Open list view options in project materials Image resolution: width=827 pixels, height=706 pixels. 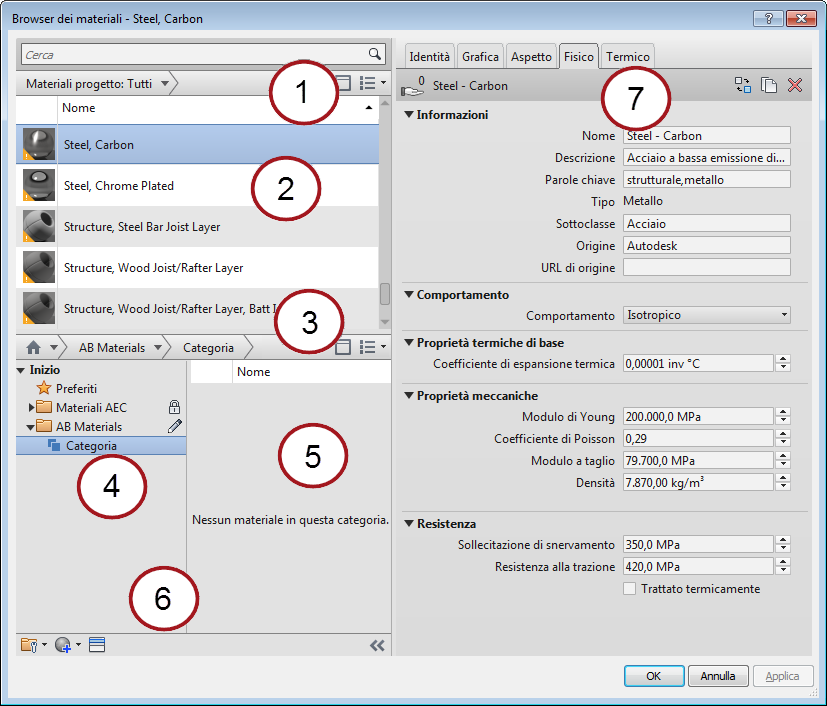point(373,83)
